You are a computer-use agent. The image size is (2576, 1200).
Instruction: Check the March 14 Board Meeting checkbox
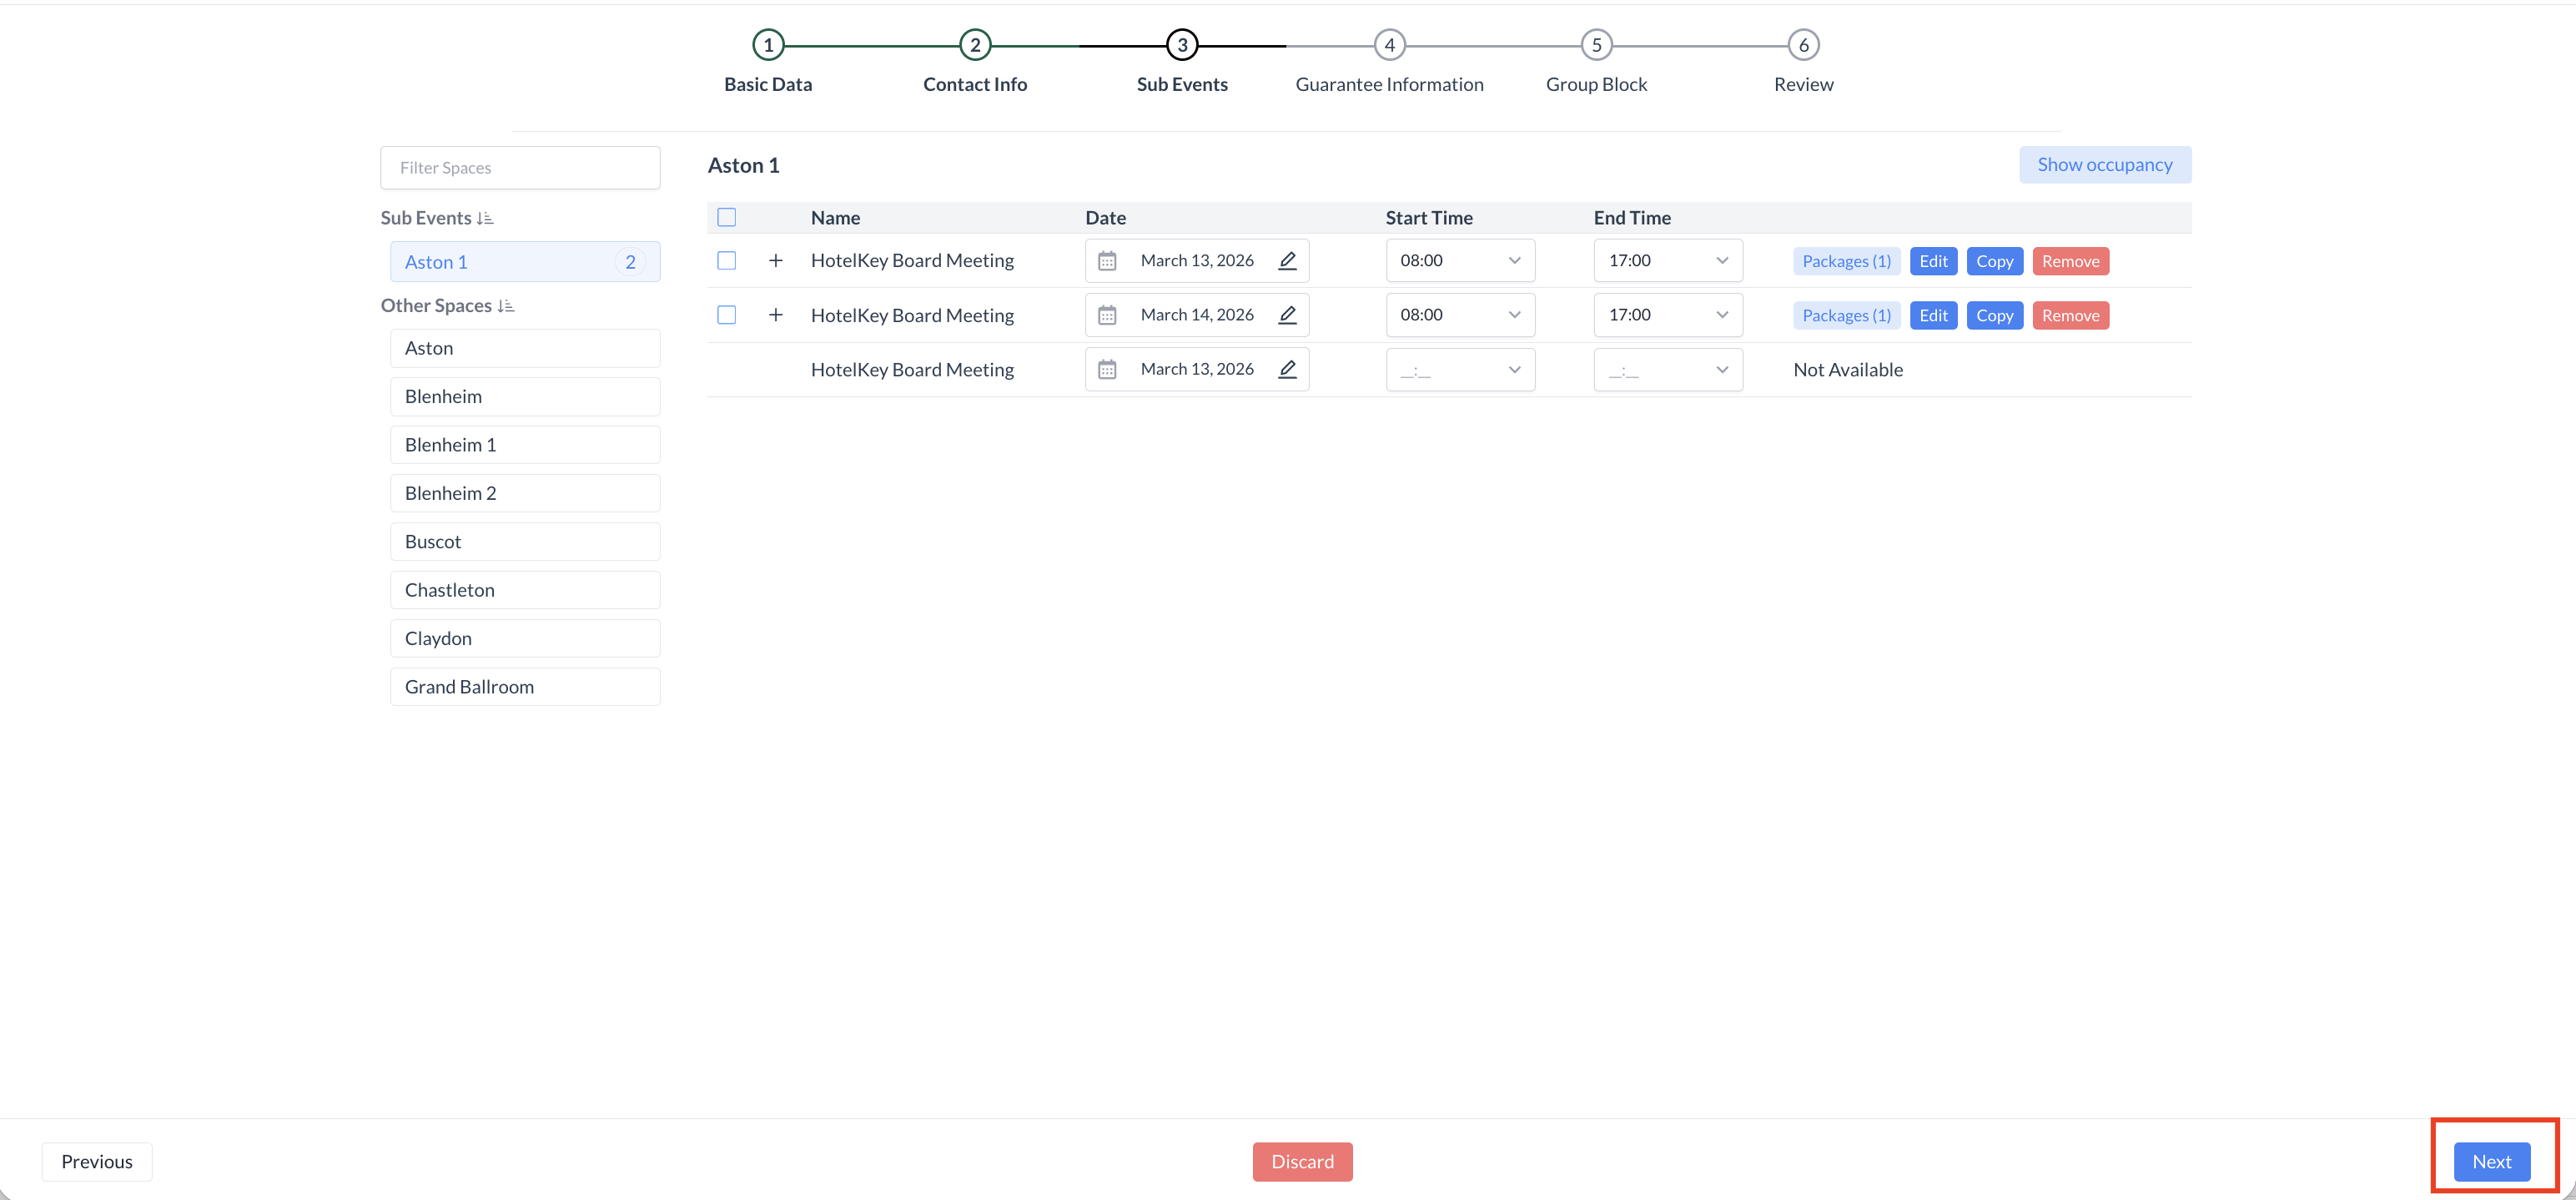[727, 315]
